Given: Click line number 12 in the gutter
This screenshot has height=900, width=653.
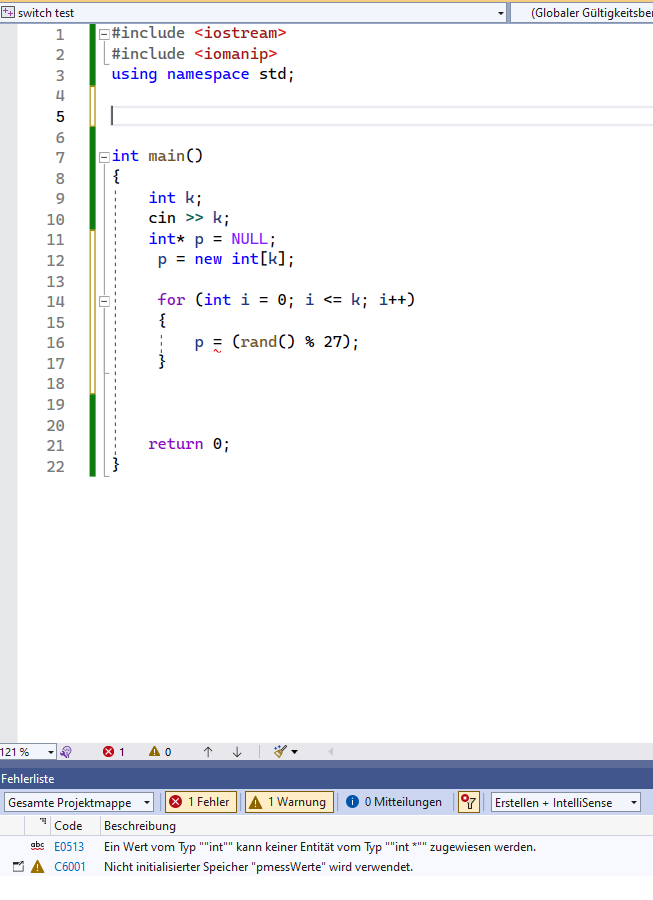Looking at the screenshot, I should pos(56,261).
